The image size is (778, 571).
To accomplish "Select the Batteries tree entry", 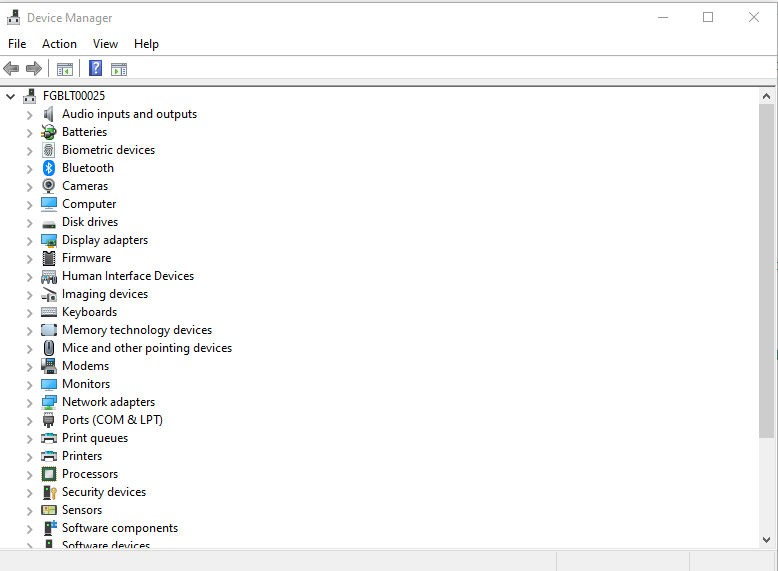I will point(84,132).
